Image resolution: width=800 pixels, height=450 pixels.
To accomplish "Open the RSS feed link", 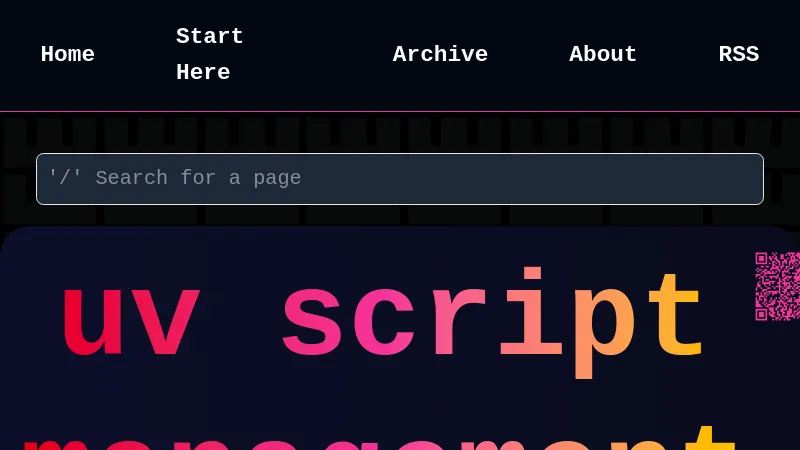I will tap(738, 55).
